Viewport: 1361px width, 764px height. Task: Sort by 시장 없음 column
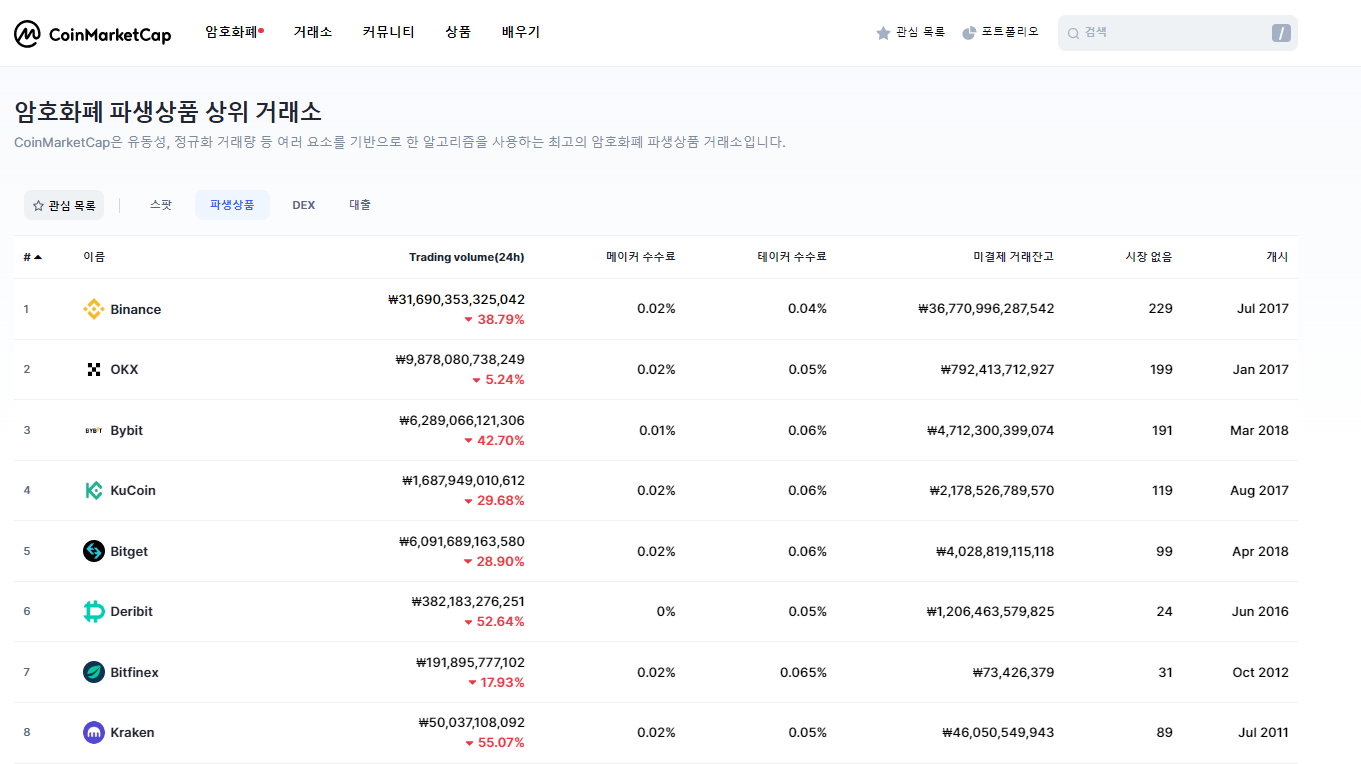[x=1149, y=257]
